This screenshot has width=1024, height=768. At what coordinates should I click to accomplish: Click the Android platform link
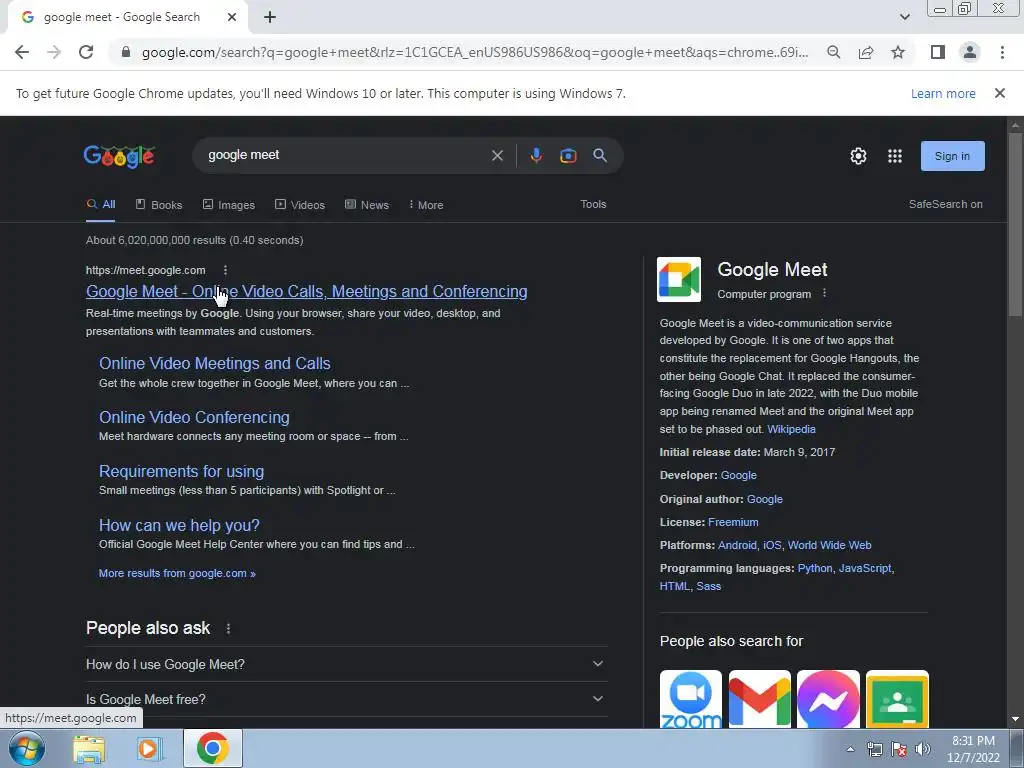coord(737,545)
